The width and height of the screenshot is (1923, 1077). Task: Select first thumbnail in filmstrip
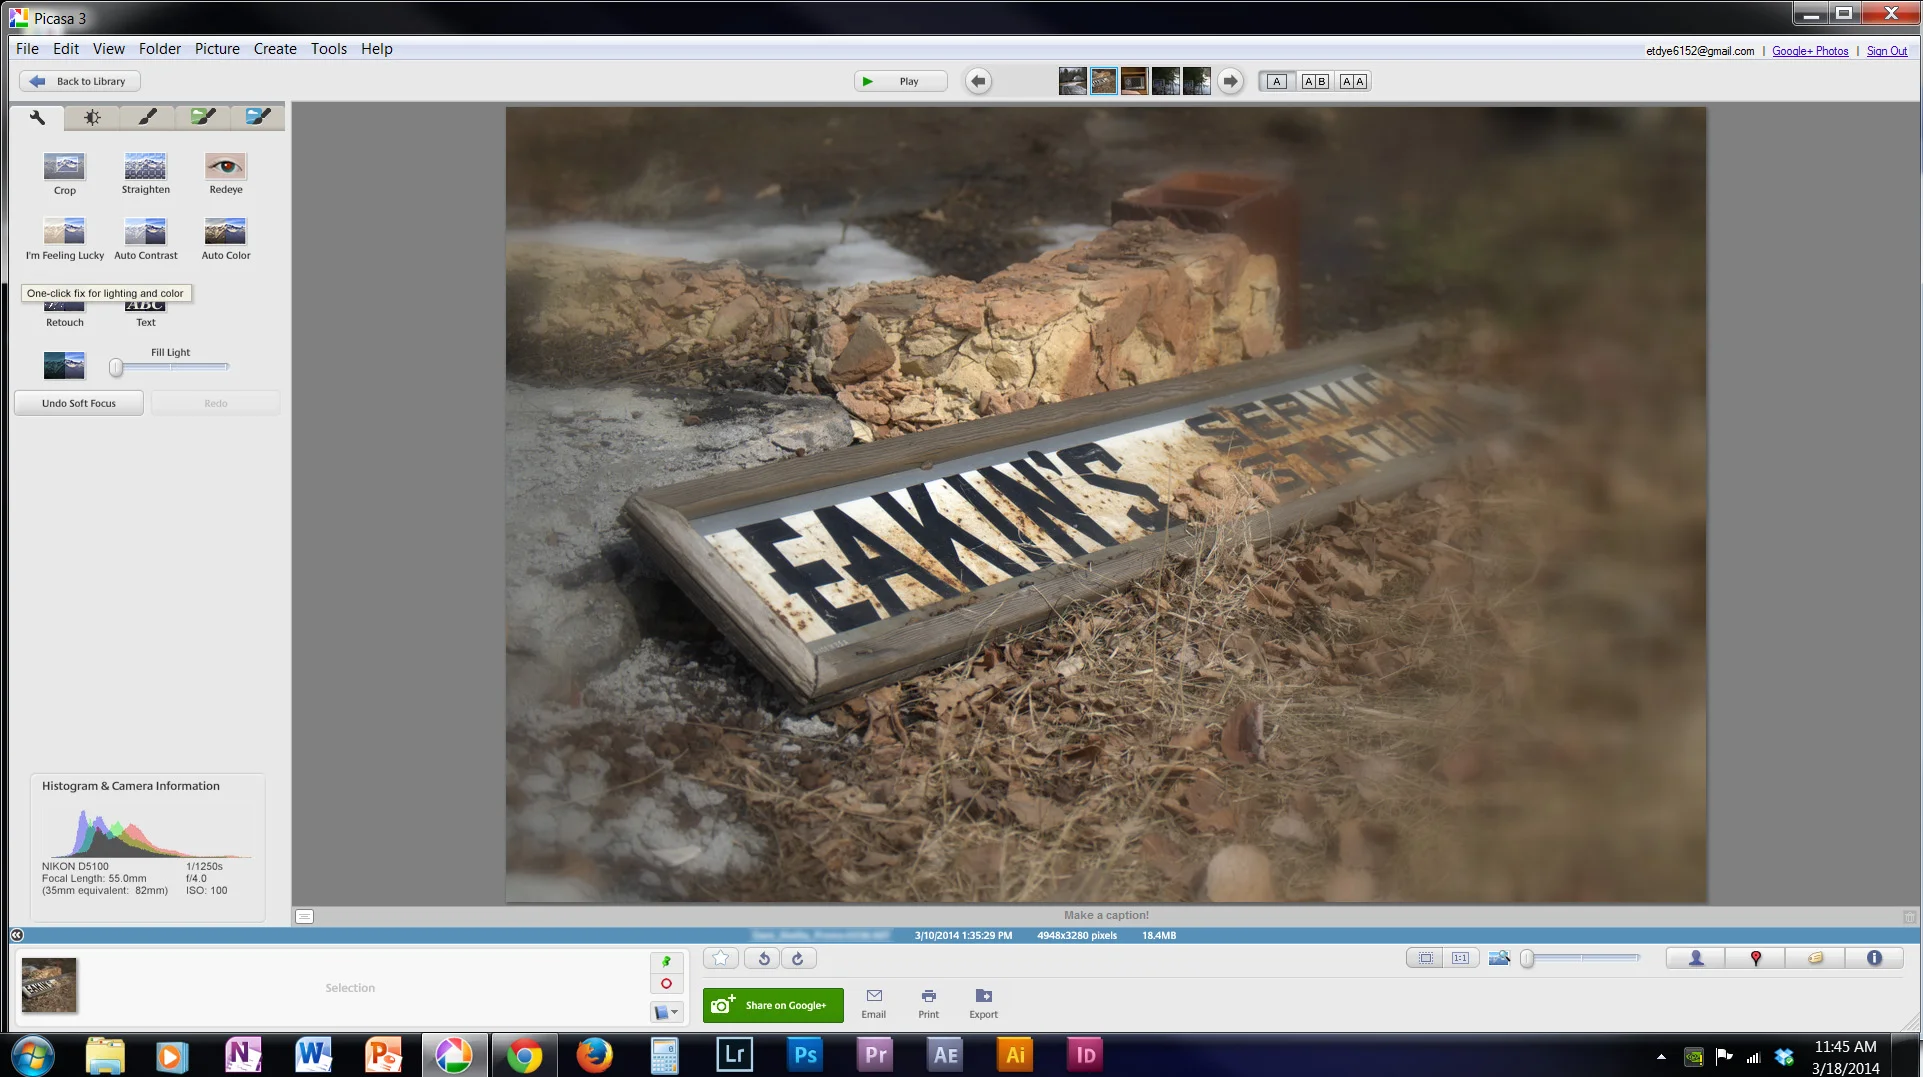click(x=1072, y=81)
